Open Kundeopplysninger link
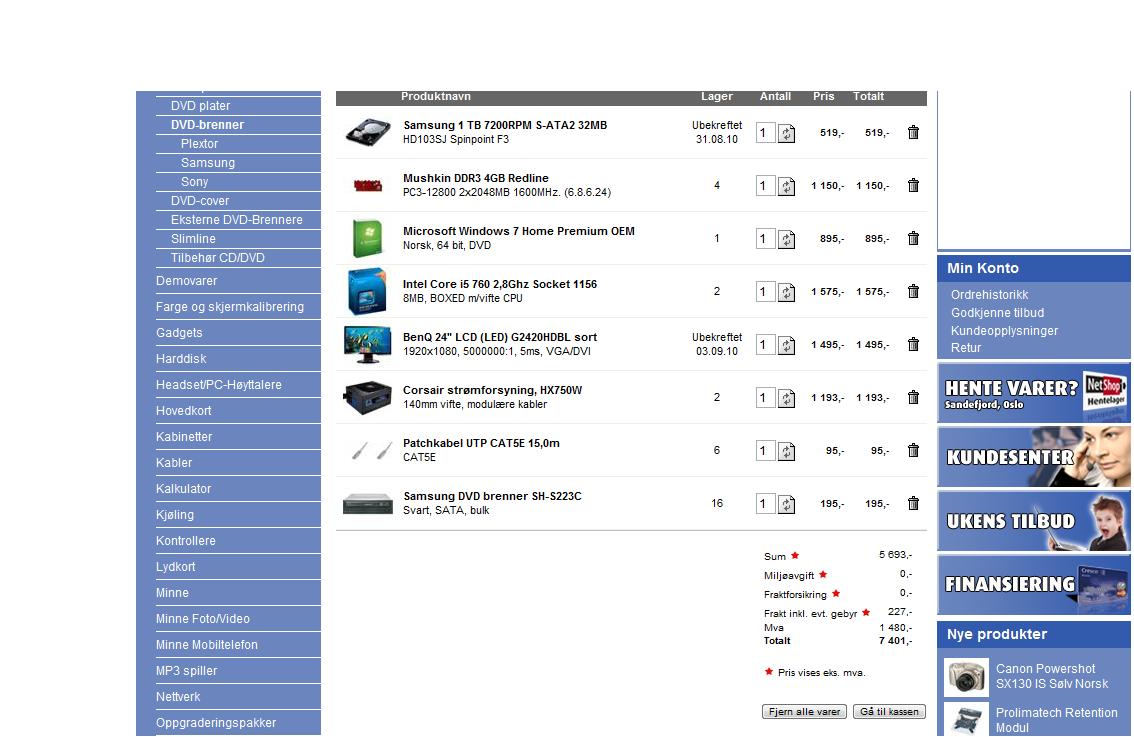This screenshot has height=737, width=1134. [x=1005, y=331]
